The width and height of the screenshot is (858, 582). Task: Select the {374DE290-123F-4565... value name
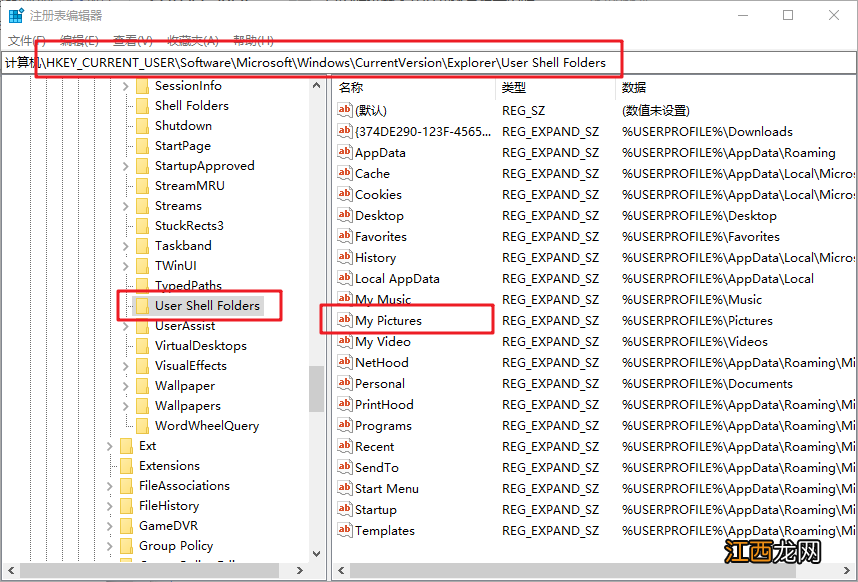[423, 131]
